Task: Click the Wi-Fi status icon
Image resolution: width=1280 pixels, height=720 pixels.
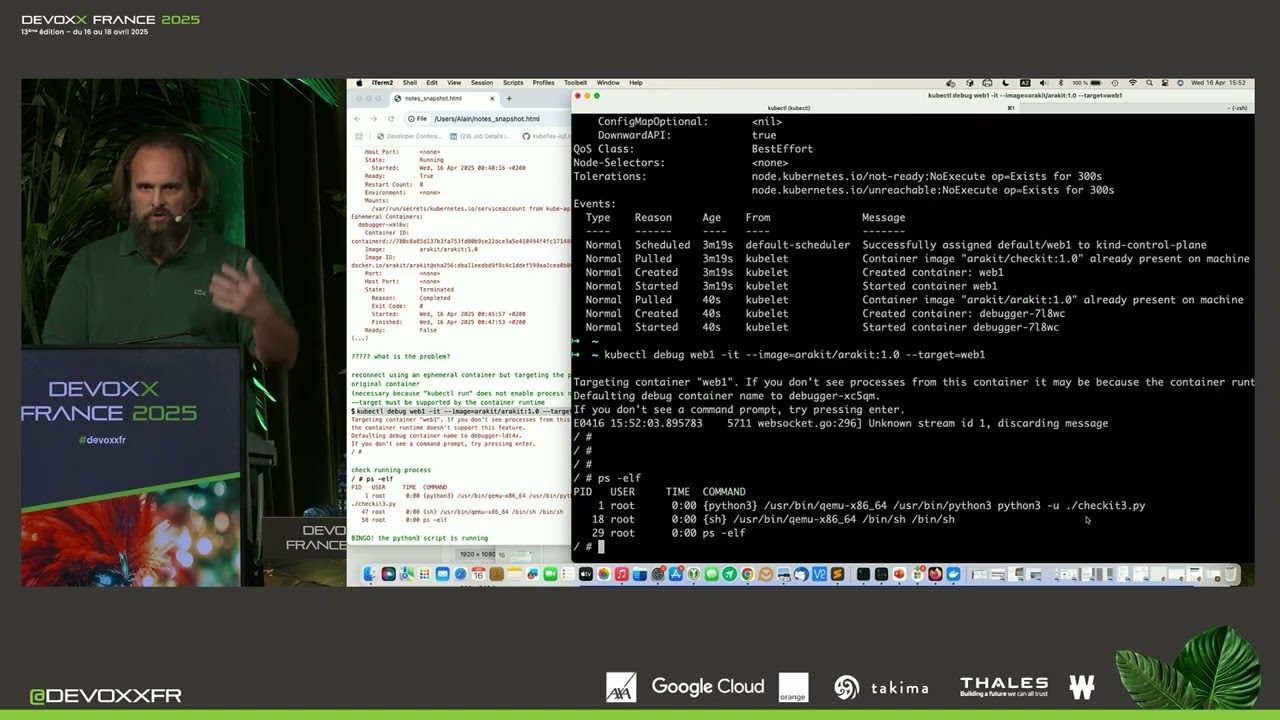Action: click(1132, 83)
